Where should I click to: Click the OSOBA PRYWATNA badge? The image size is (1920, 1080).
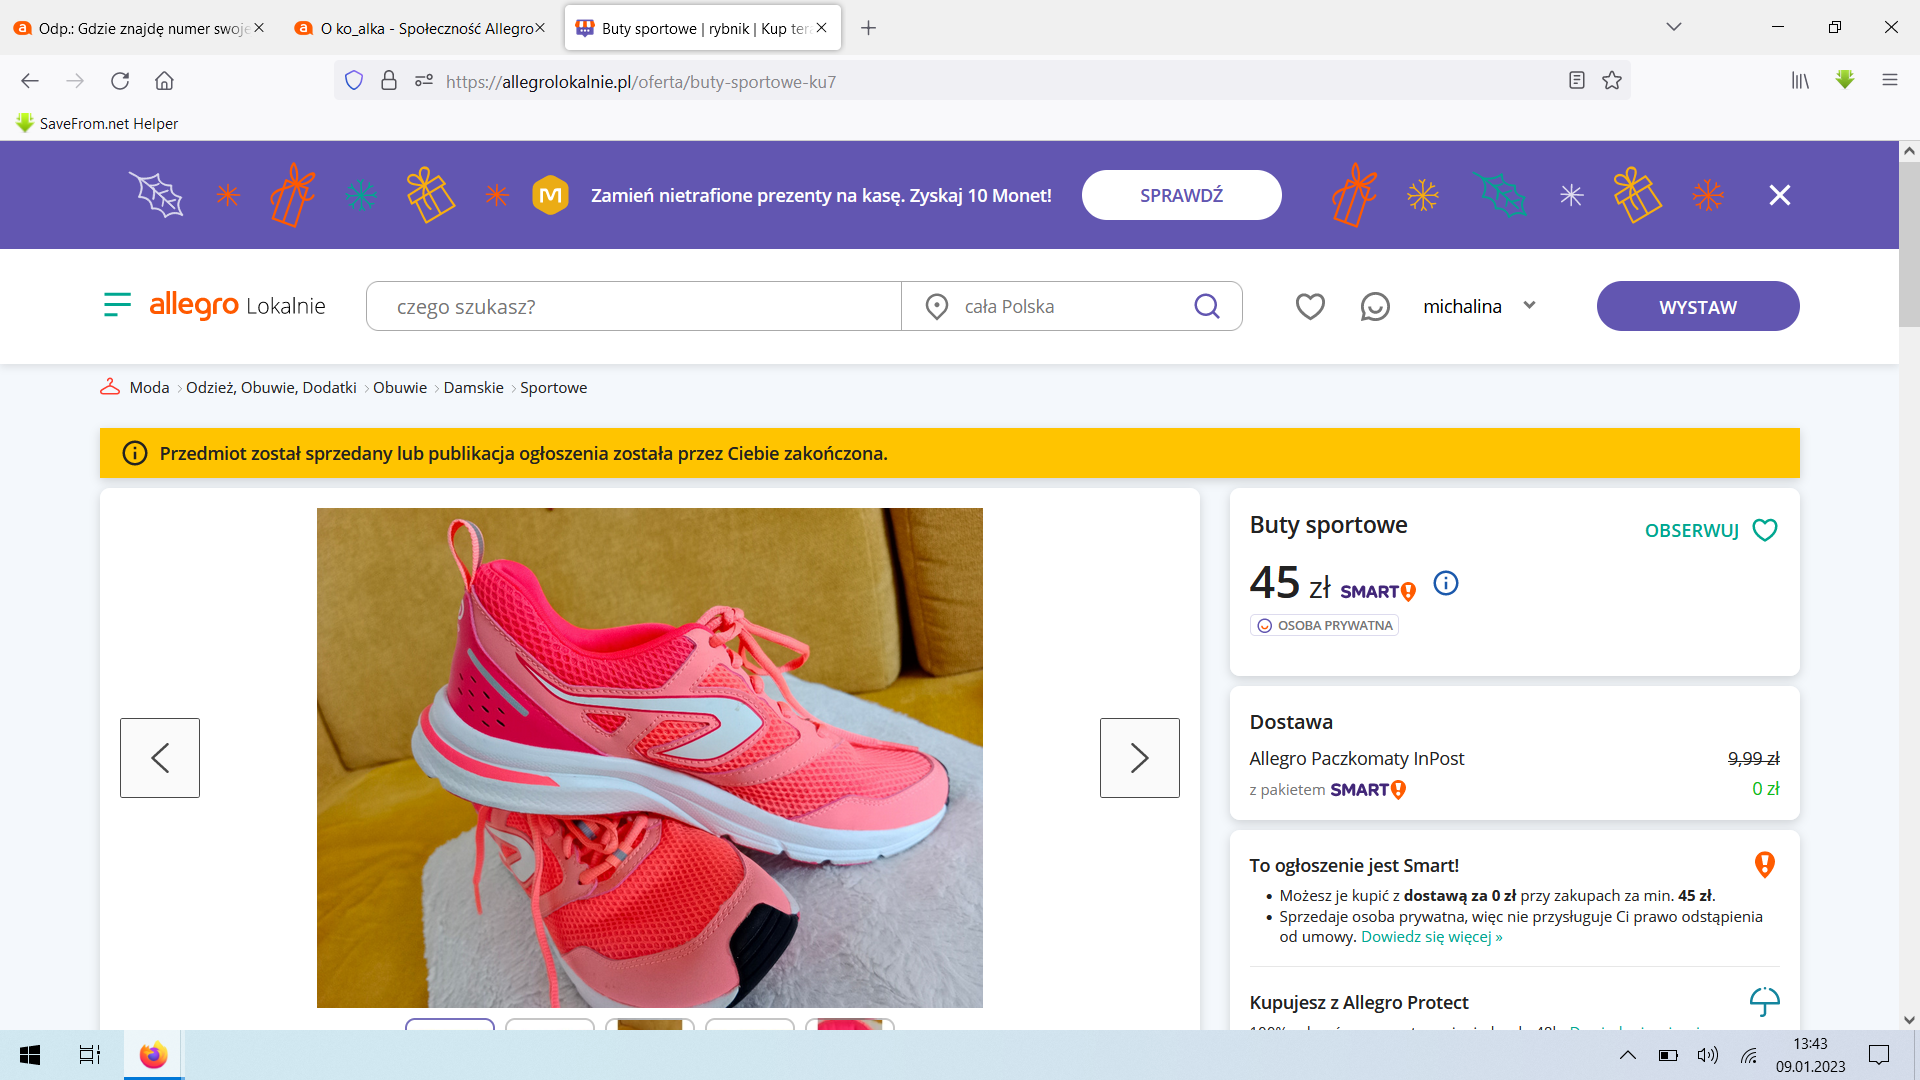(1324, 625)
